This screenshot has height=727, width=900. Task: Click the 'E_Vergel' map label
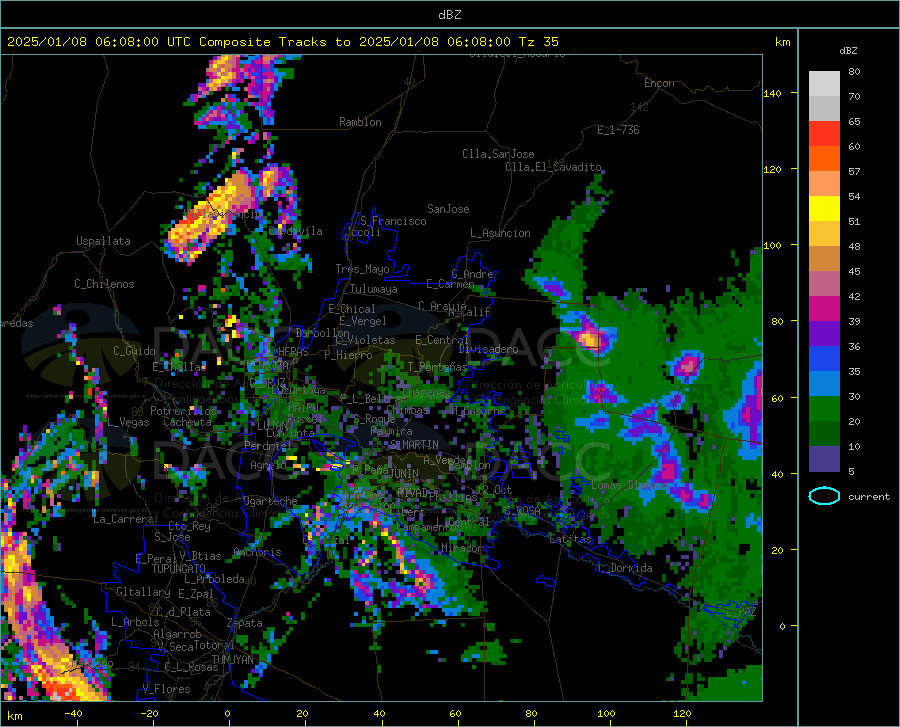tap(363, 321)
